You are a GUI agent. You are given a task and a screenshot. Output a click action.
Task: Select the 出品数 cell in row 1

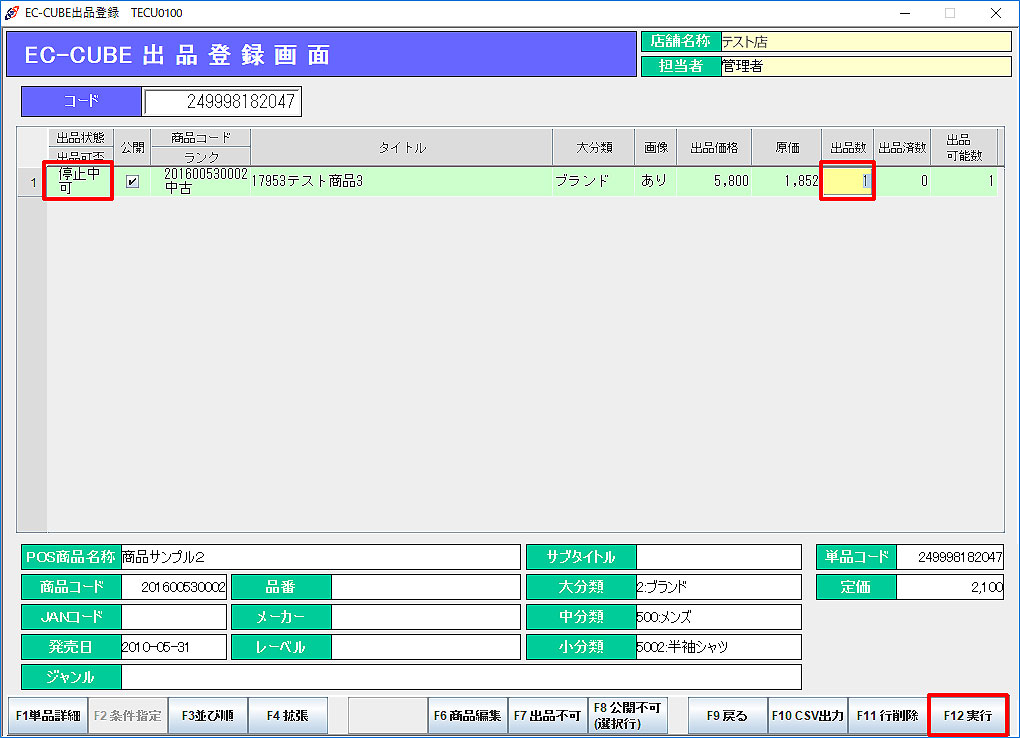pyautogui.click(x=847, y=181)
